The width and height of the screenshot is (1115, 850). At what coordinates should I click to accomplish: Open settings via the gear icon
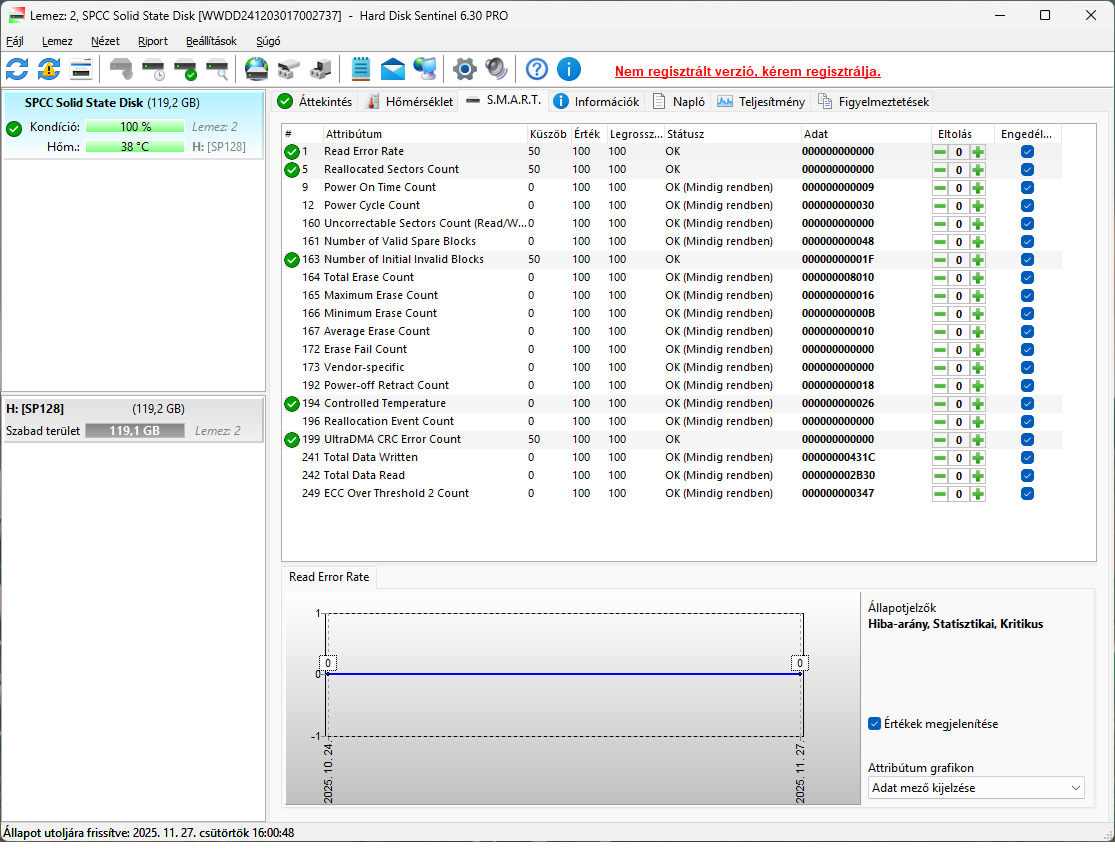pos(464,69)
